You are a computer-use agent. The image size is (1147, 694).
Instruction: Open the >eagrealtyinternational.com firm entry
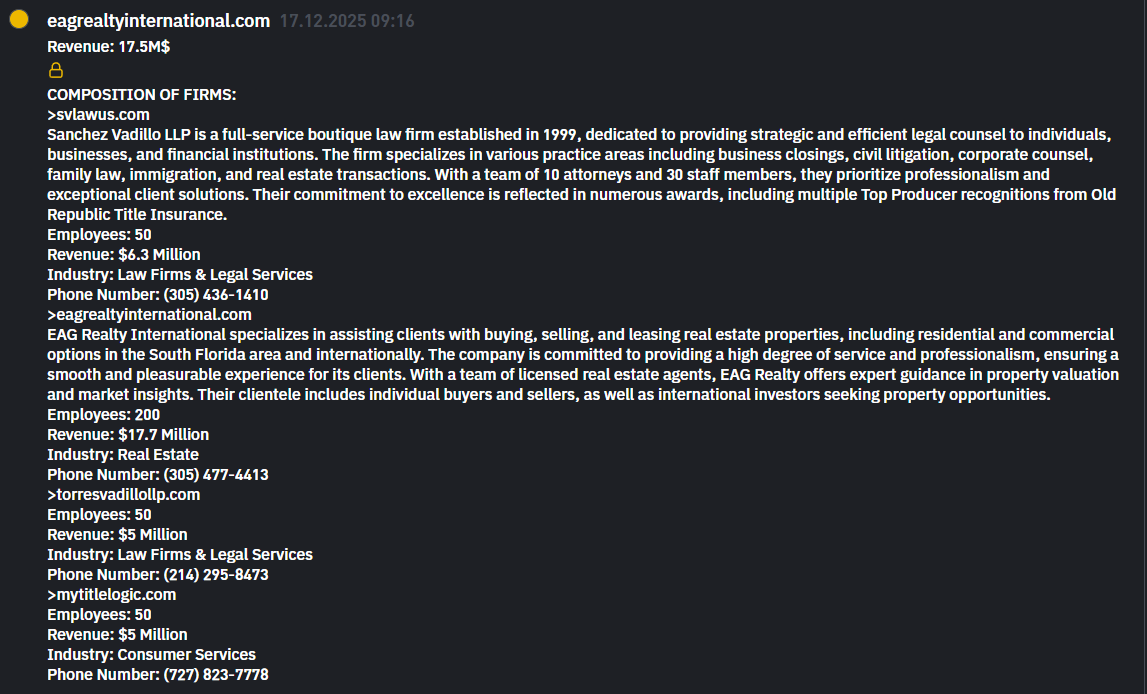(x=149, y=315)
